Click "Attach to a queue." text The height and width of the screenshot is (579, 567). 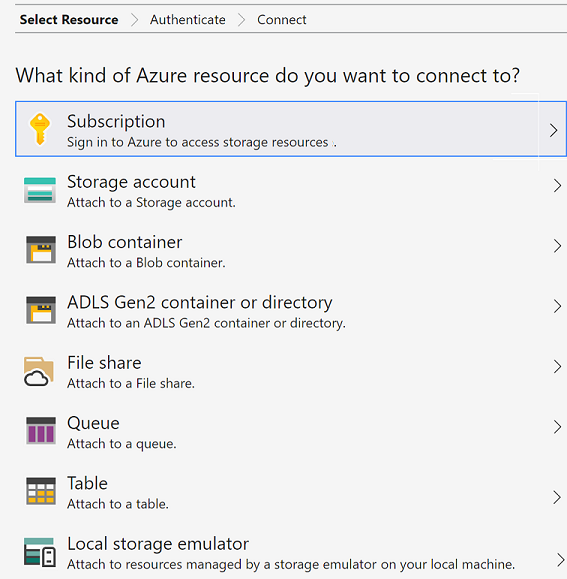[121, 444]
